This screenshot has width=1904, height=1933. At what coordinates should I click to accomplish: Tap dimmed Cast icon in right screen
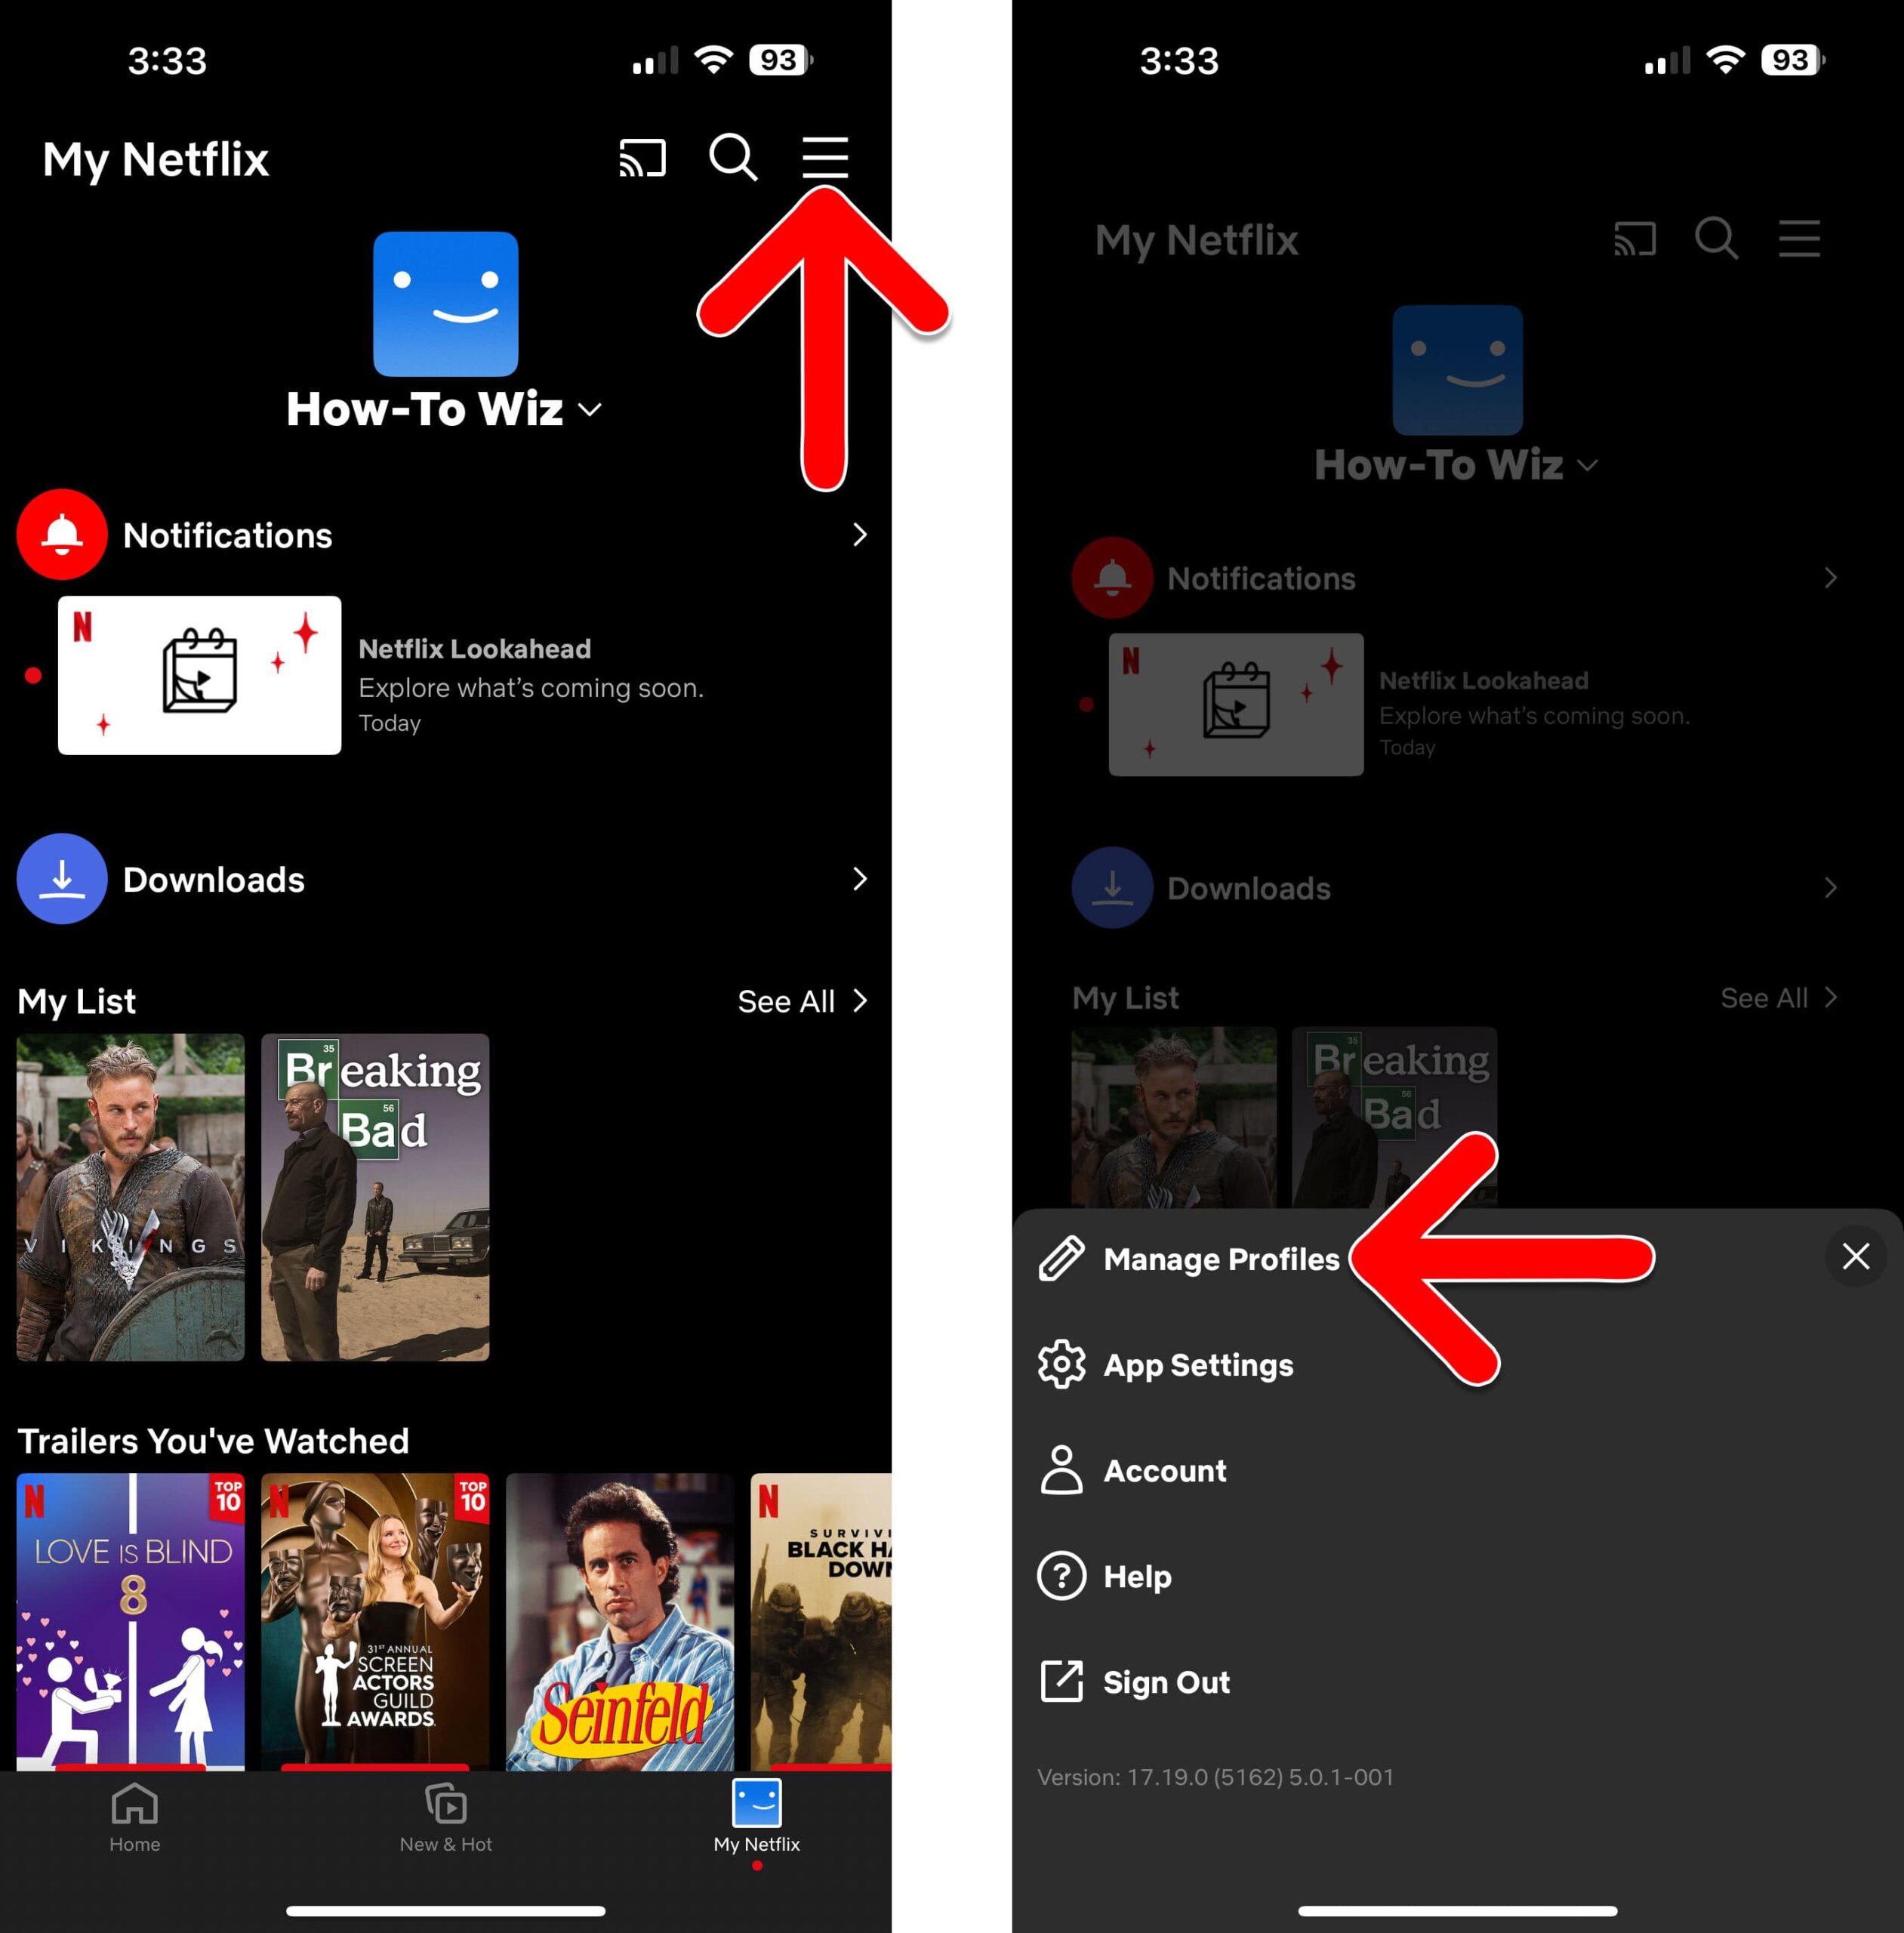coord(1635,239)
